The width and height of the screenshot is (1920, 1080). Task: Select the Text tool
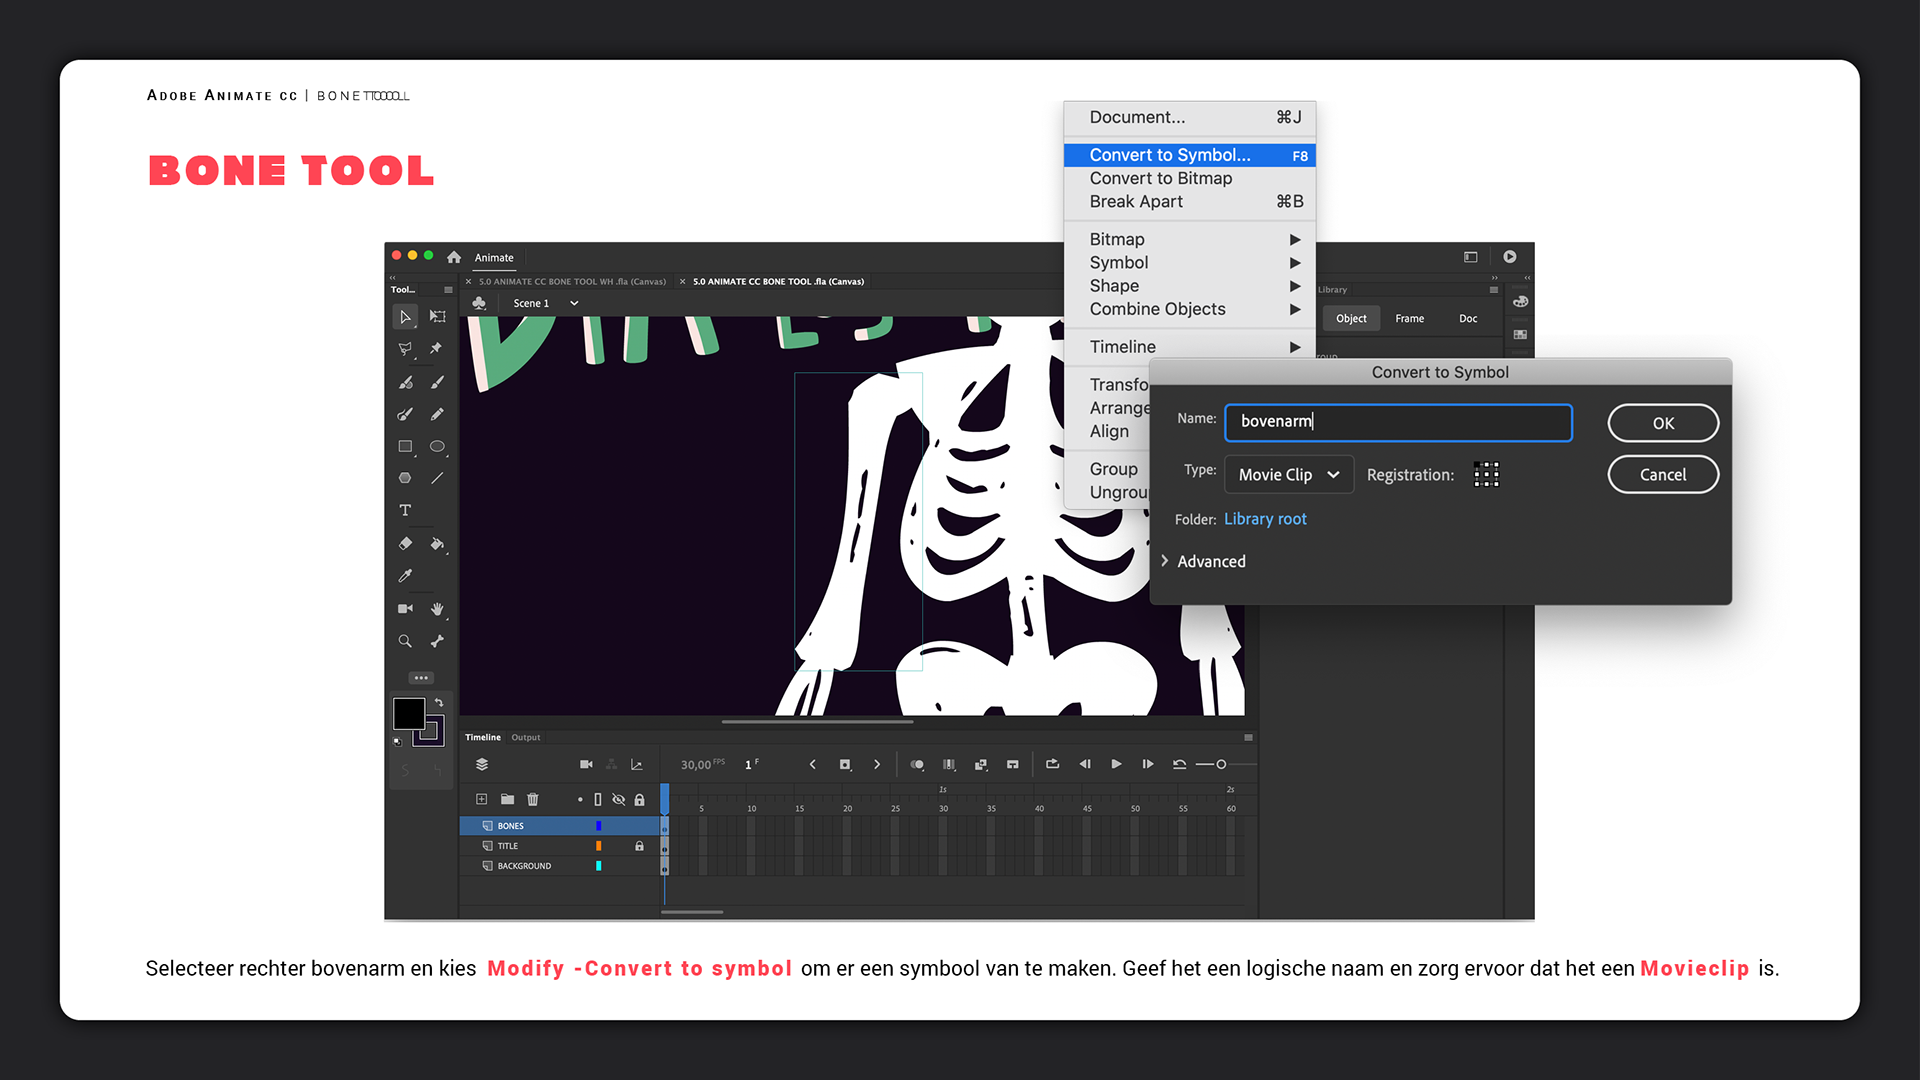405,510
